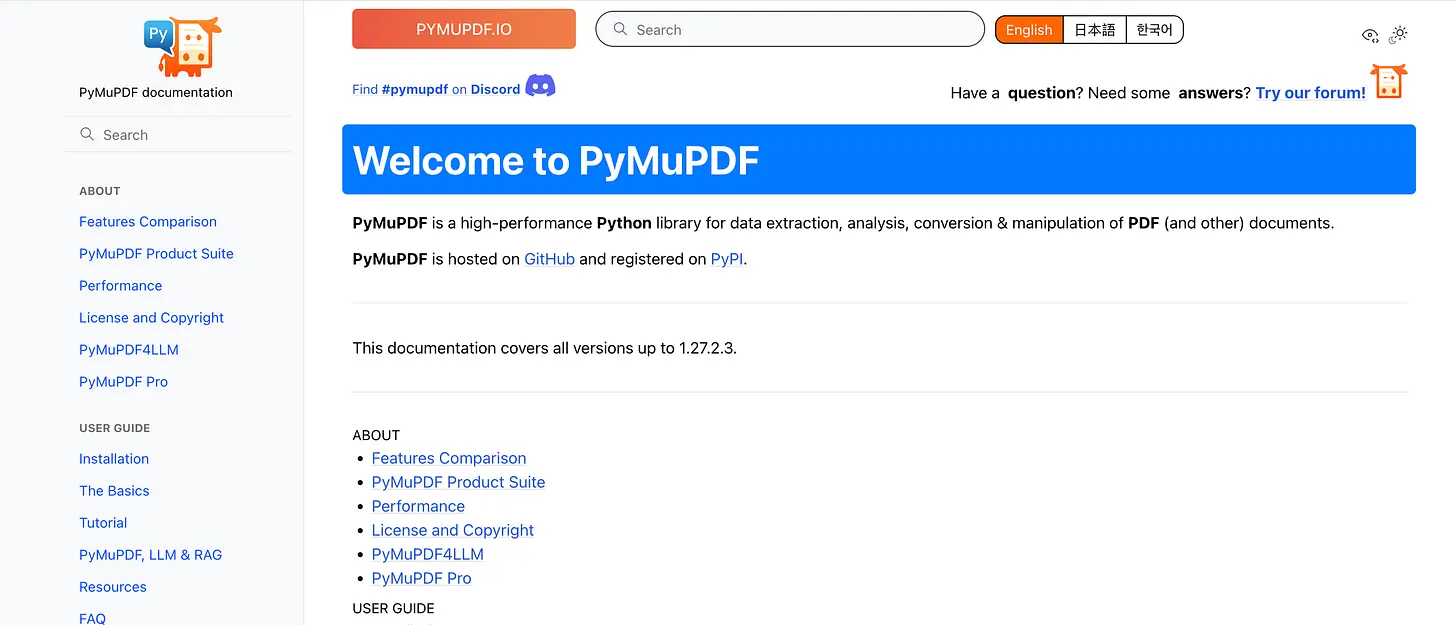Open the 'Find #pymupdf on Discord' link

coord(436,89)
